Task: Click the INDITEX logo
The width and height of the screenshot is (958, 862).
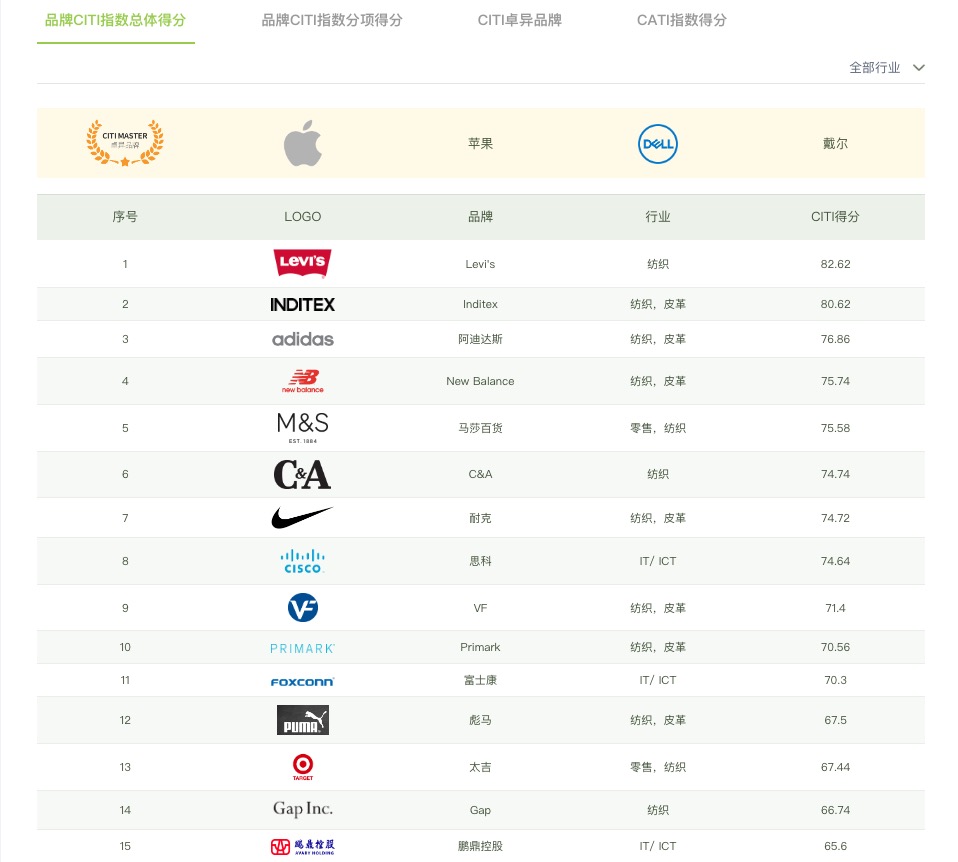Action: (302, 304)
